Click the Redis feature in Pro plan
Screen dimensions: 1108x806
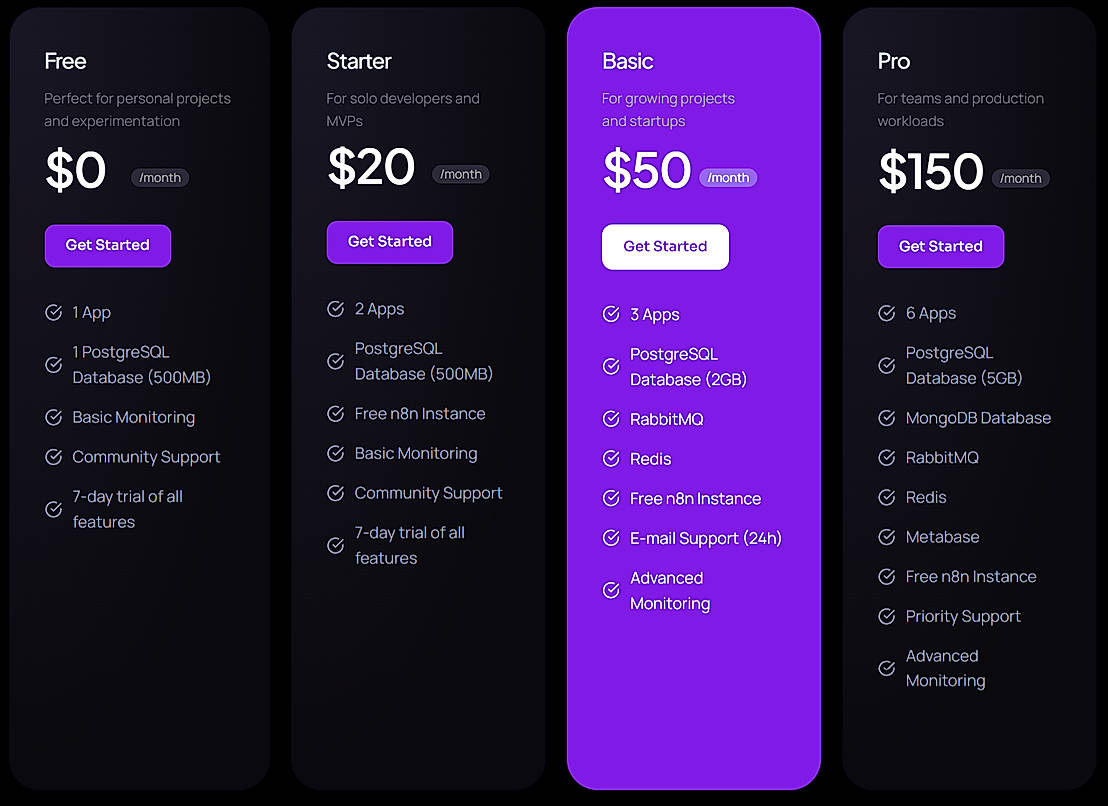click(x=926, y=497)
